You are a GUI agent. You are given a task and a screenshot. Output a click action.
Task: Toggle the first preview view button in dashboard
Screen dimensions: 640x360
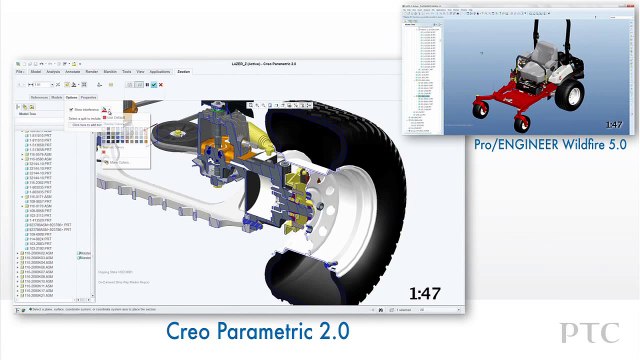coord(130,84)
